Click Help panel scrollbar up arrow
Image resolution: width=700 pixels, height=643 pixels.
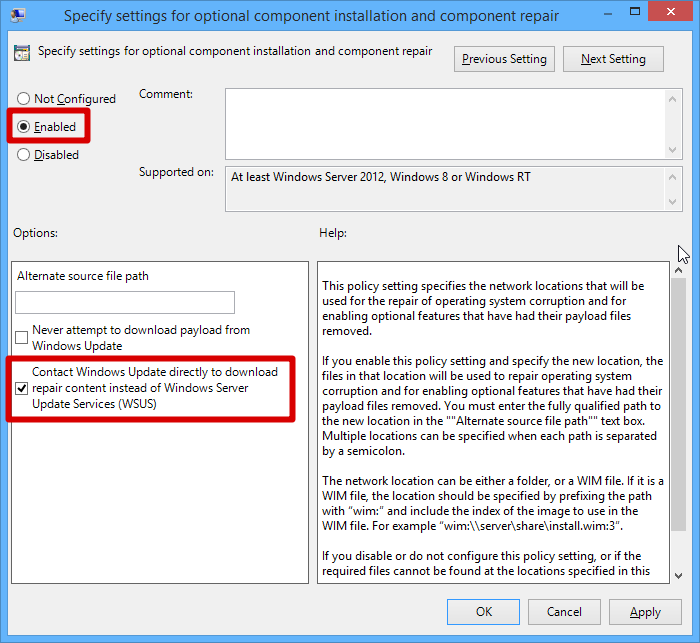pos(675,270)
